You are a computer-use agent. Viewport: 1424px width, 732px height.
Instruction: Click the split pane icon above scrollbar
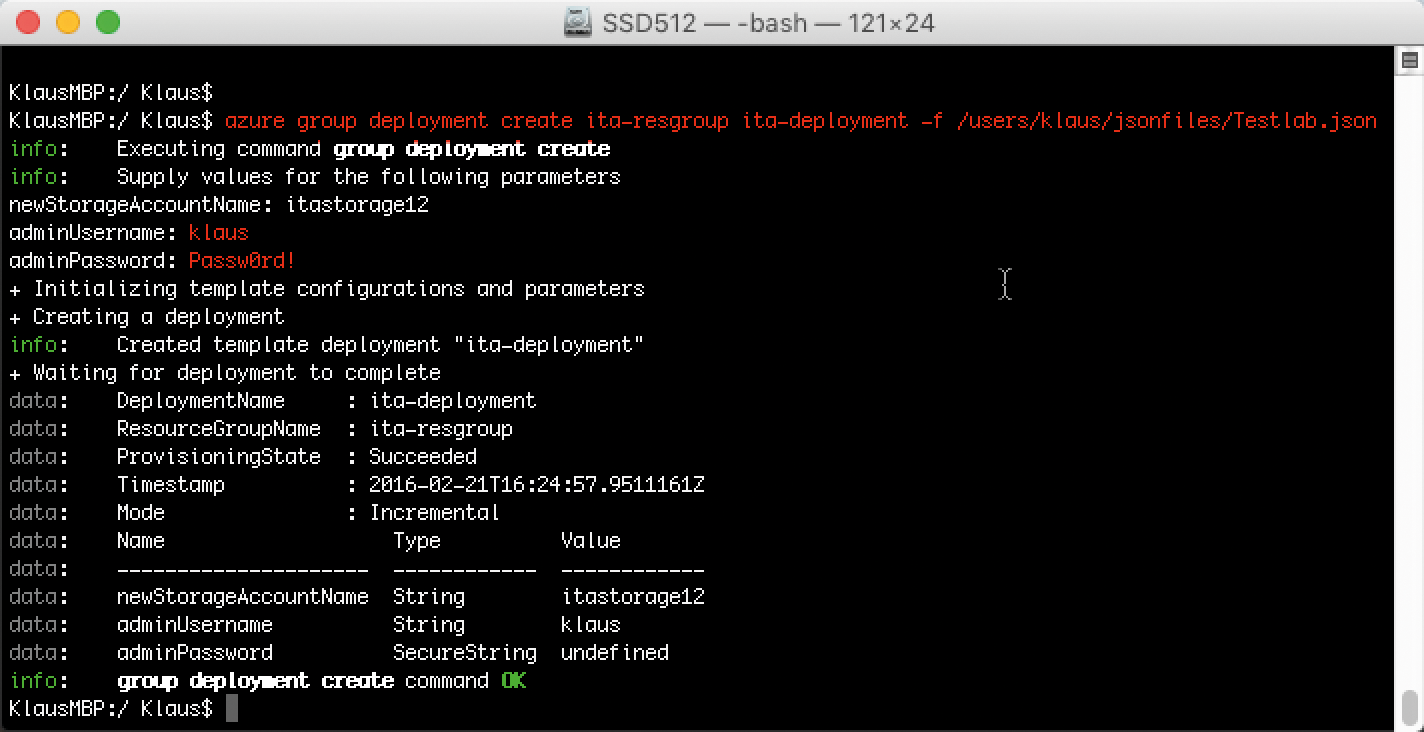point(1410,61)
